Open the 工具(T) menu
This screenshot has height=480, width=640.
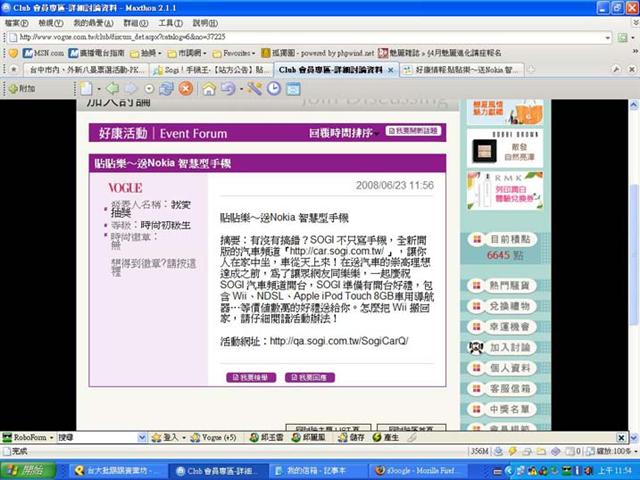click(170, 23)
